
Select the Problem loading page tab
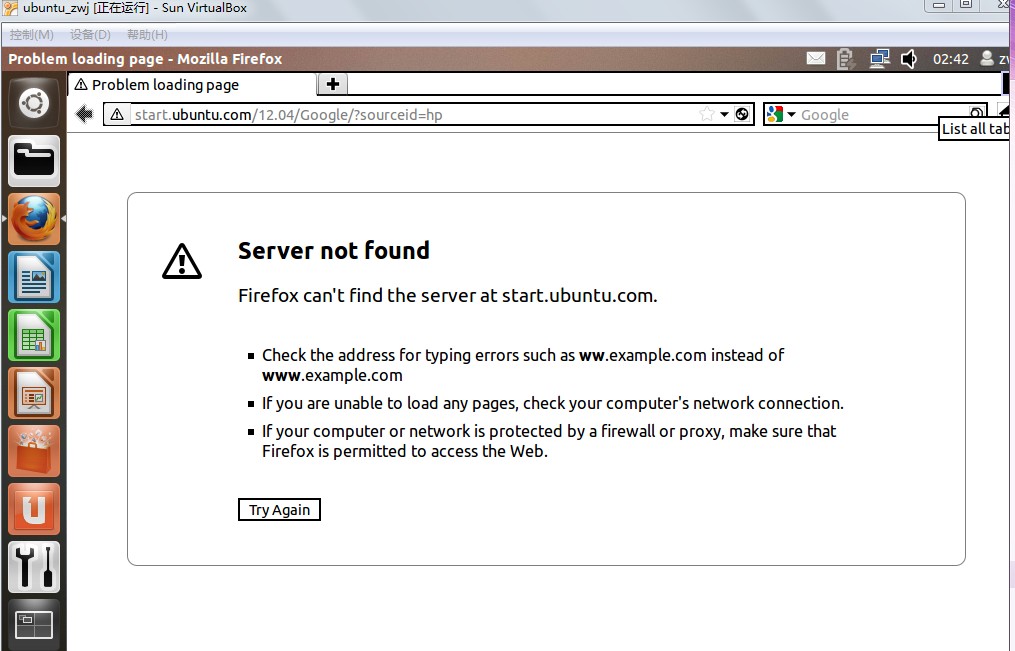[192, 84]
